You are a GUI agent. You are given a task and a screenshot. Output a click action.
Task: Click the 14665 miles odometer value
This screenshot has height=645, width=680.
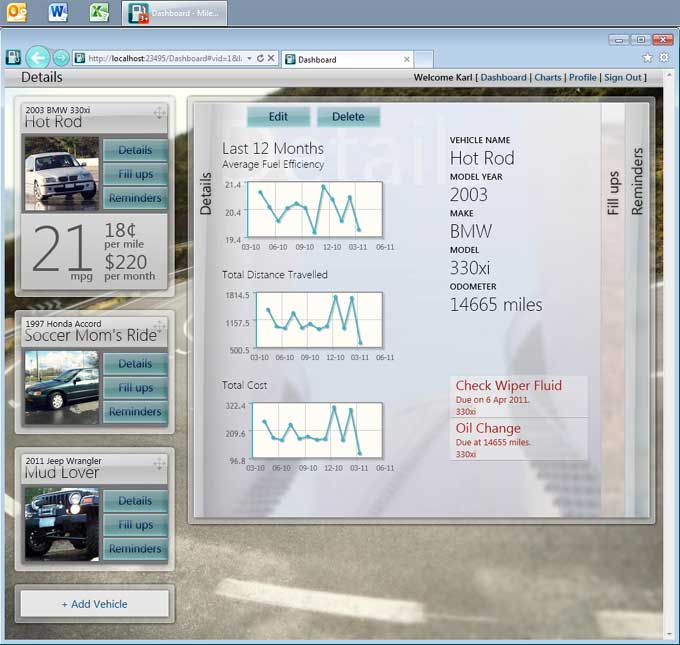click(496, 305)
